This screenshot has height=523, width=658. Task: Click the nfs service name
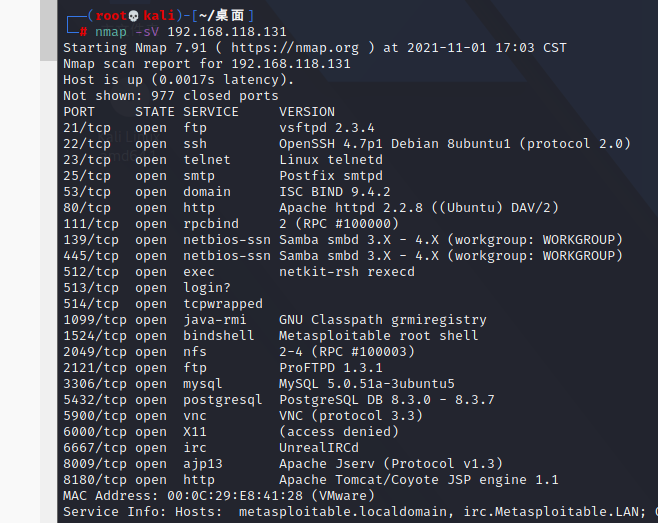click(195, 352)
